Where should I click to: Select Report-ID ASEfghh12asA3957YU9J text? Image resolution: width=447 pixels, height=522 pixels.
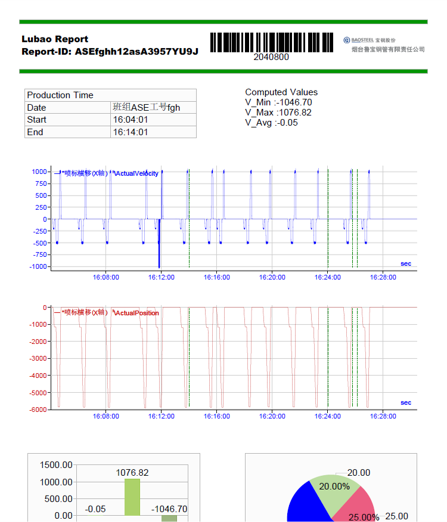tap(110, 52)
